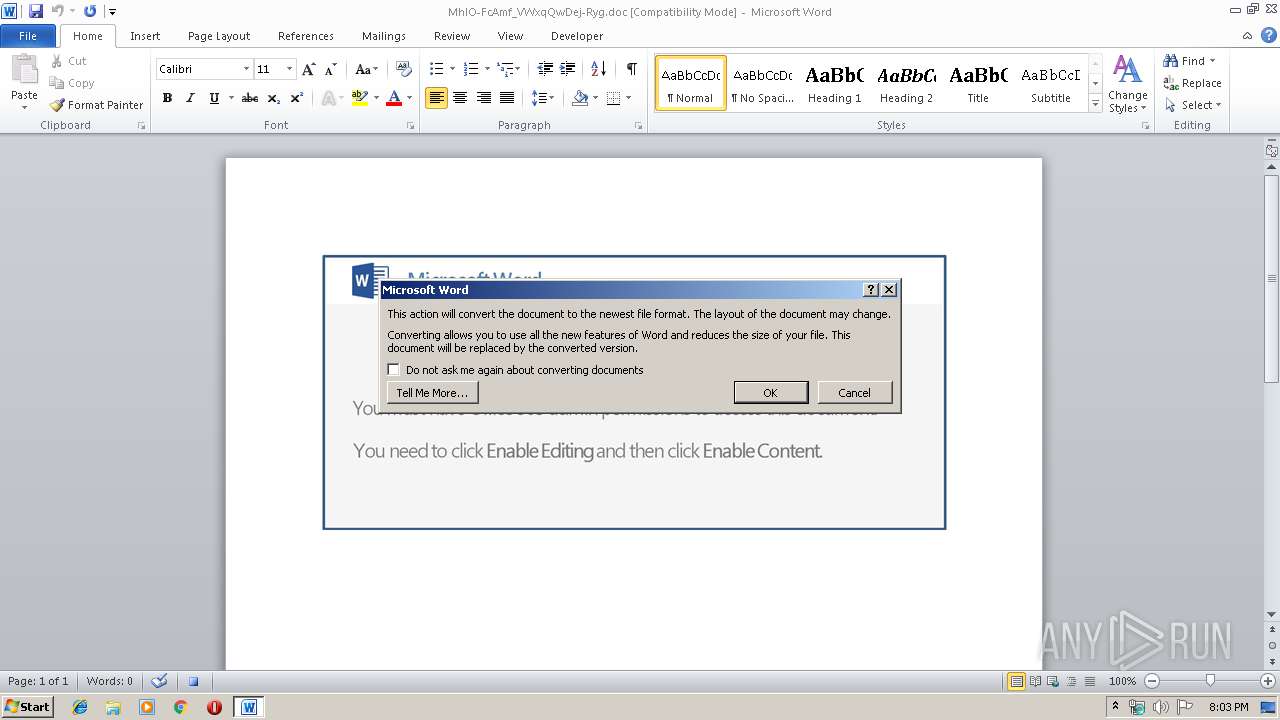
Task: Select the Format Painter tool
Action: click(x=97, y=105)
